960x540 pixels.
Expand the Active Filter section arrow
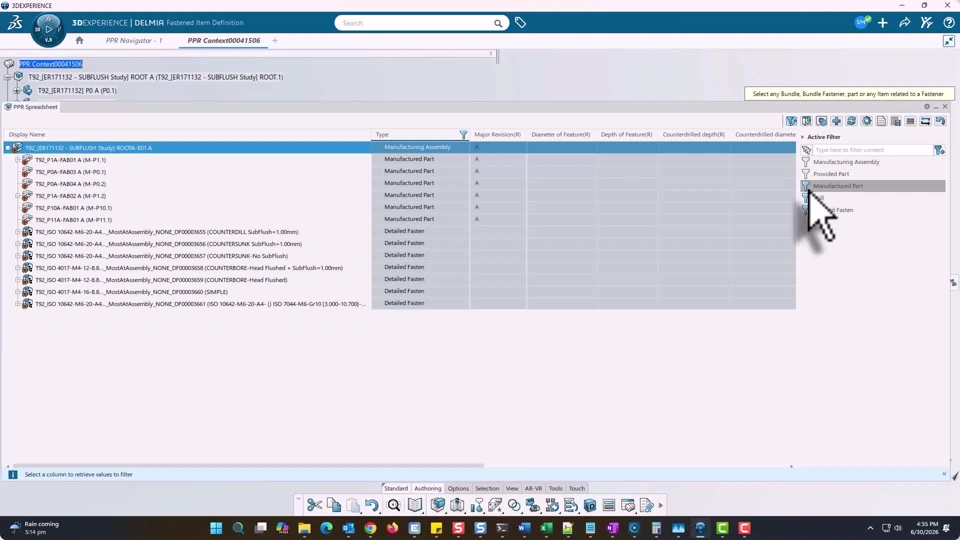[x=803, y=137]
